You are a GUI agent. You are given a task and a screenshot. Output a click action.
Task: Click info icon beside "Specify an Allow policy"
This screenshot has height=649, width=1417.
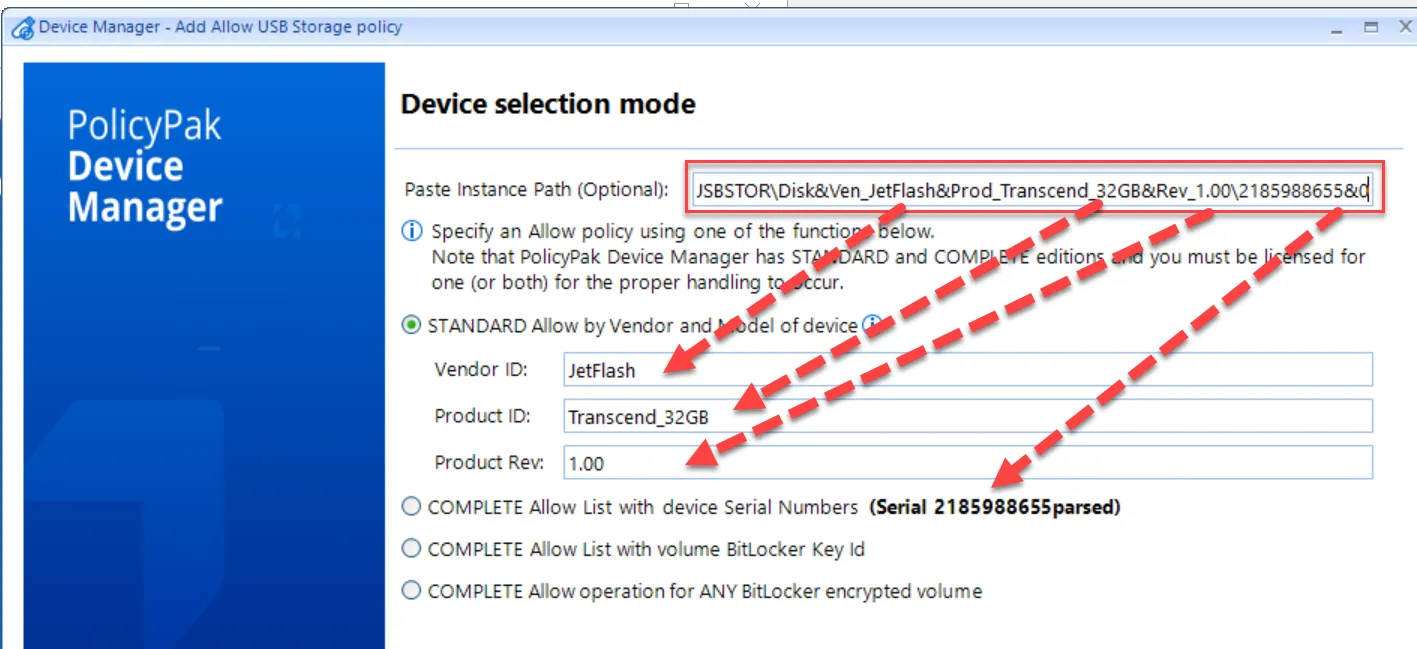click(412, 232)
